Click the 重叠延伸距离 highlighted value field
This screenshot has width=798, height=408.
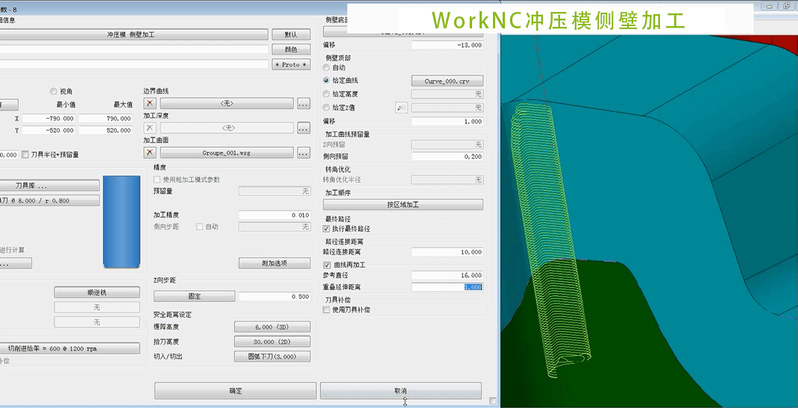click(447, 287)
